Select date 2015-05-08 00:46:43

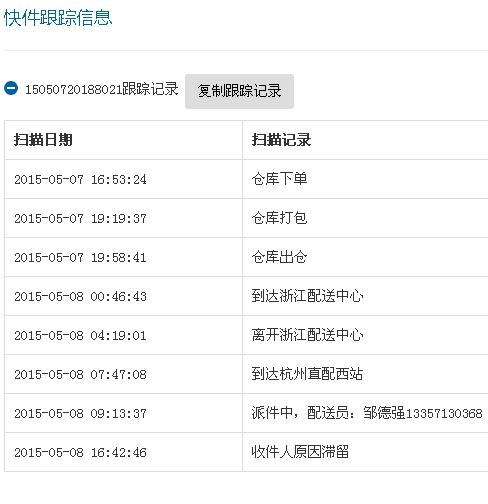click(x=80, y=296)
